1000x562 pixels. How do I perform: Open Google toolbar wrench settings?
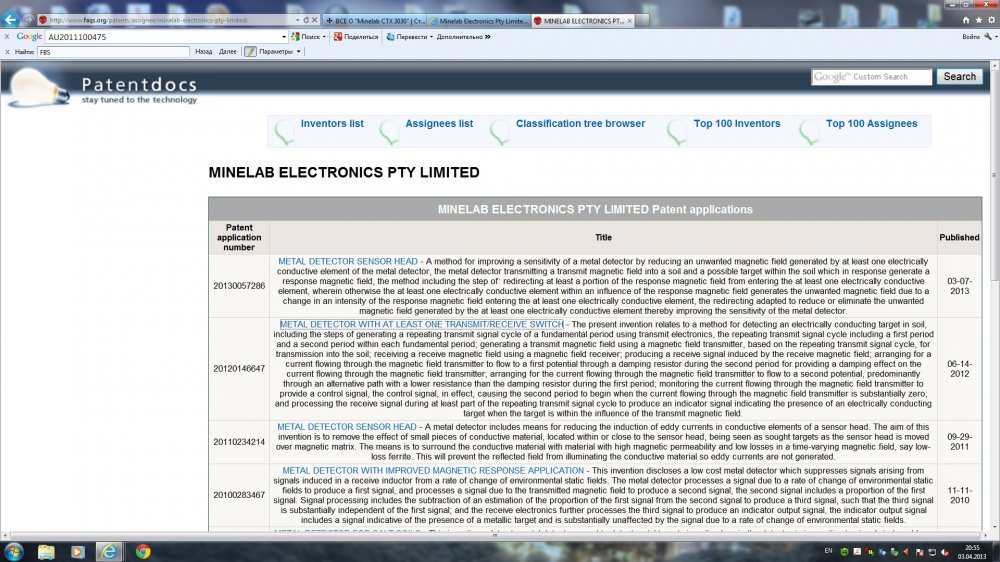[x=988, y=37]
